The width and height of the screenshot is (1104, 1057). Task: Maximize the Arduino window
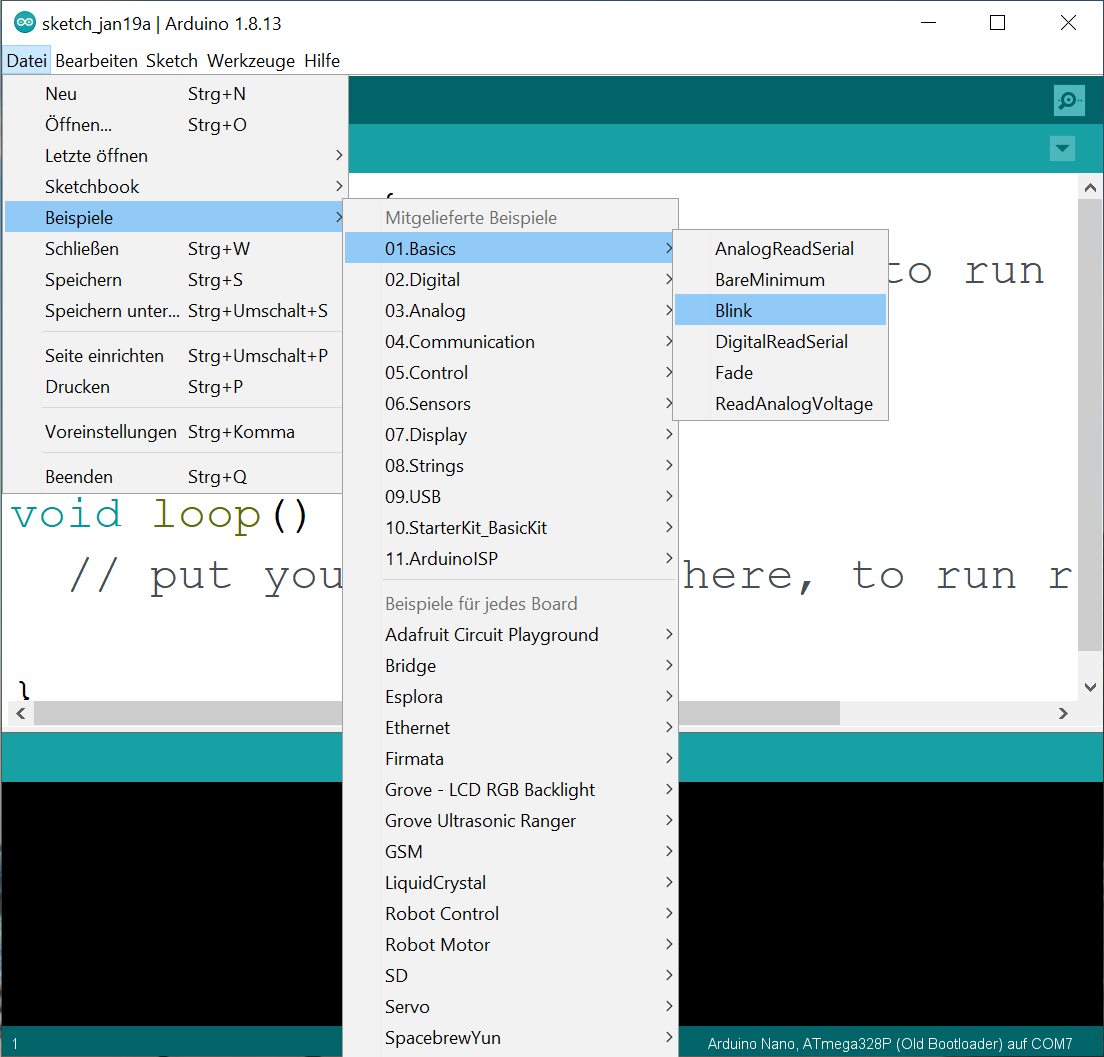point(997,23)
